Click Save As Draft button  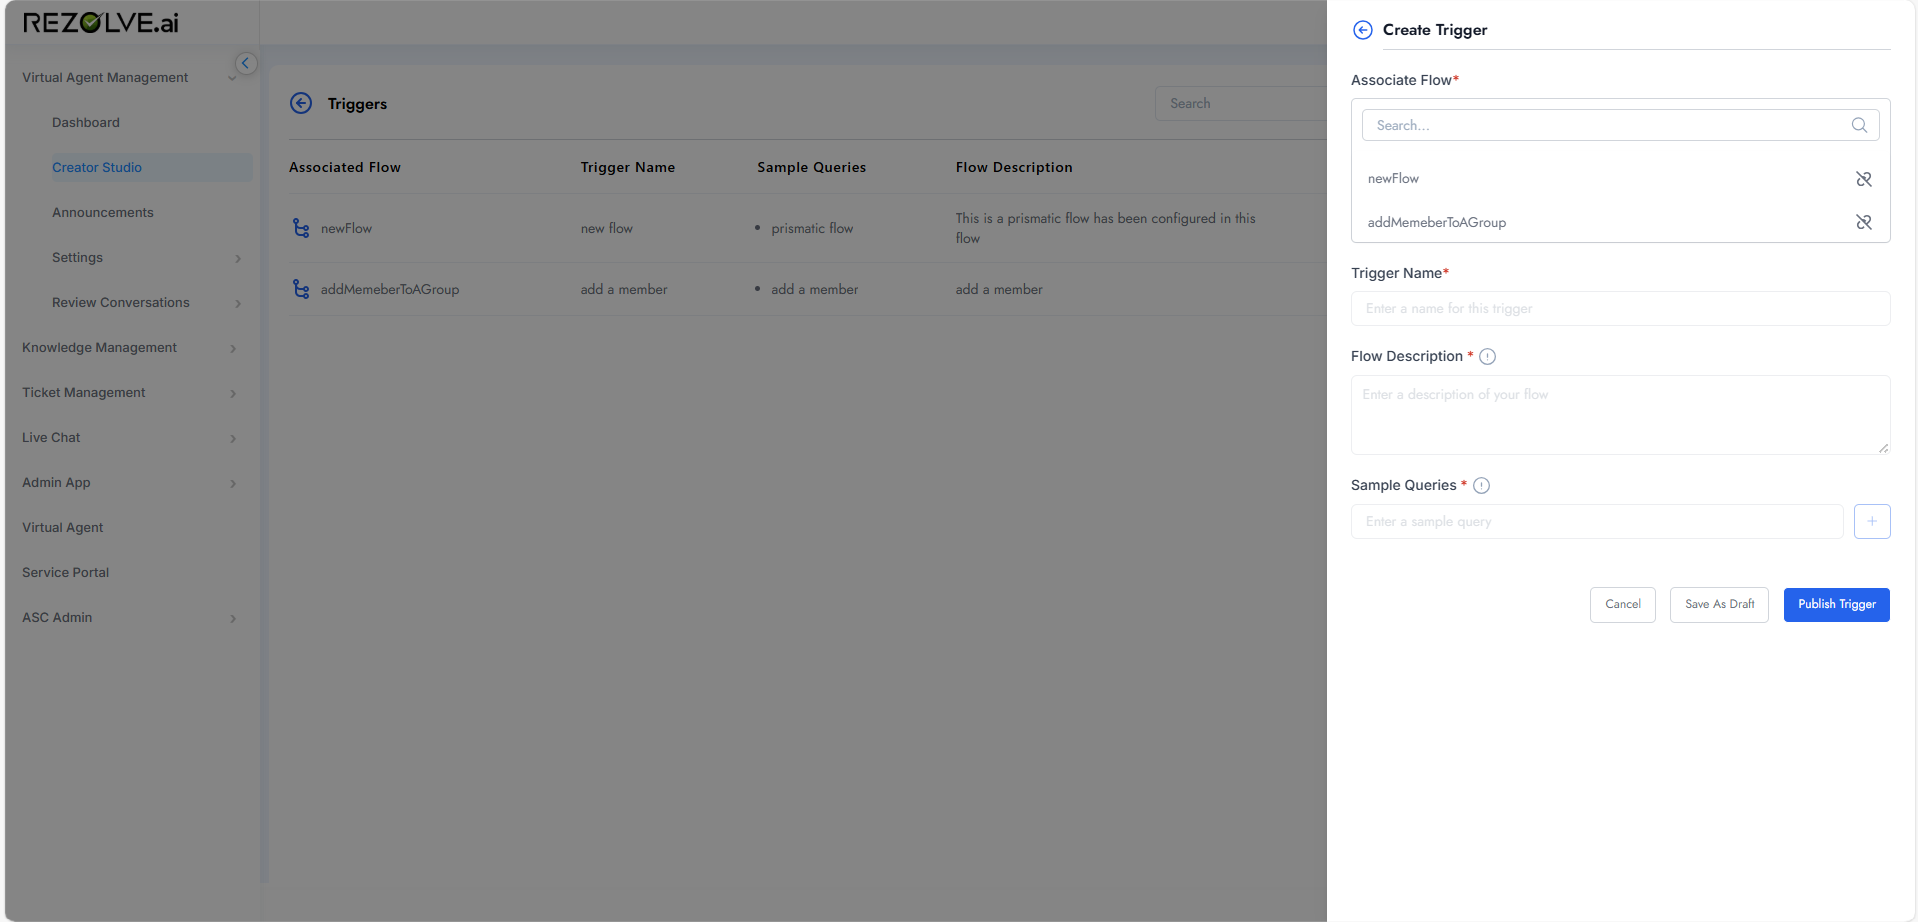click(1719, 604)
